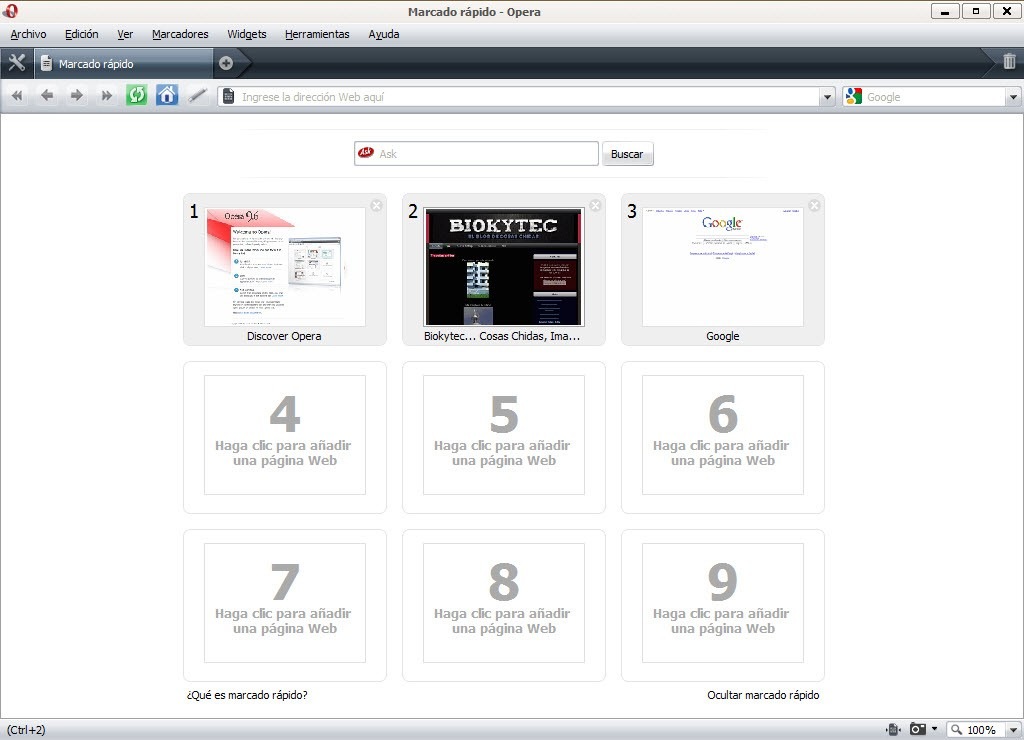This screenshot has height=740, width=1024.
Task: Expand the address bar history dropdown
Action: (827, 97)
